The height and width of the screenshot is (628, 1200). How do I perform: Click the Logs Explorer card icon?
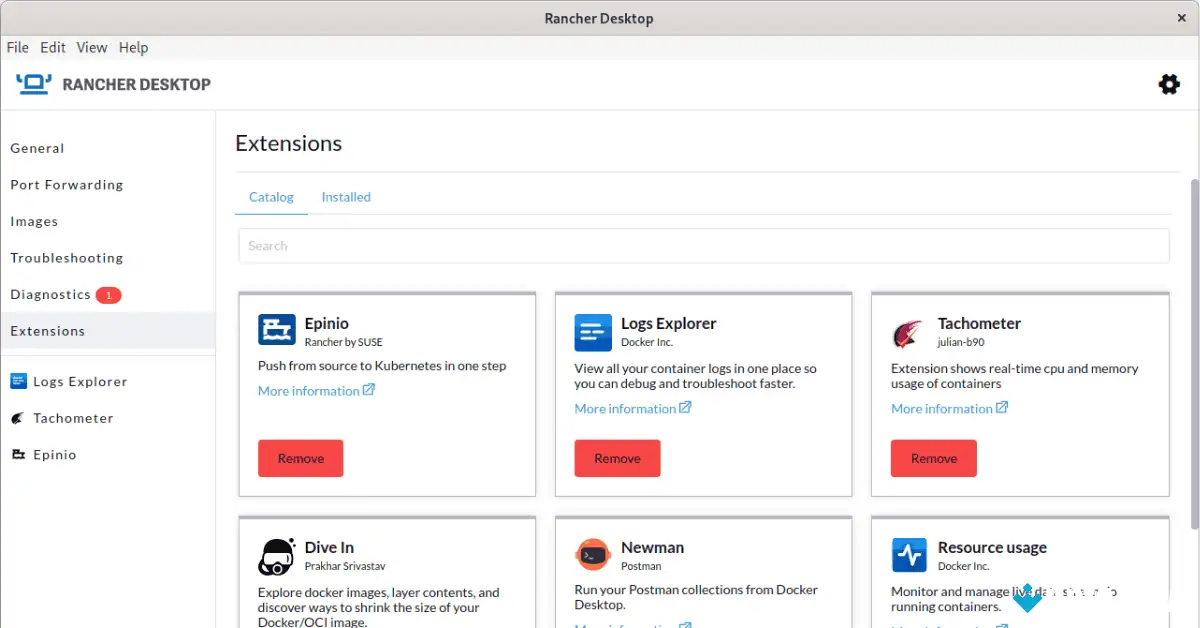(x=593, y=330)
